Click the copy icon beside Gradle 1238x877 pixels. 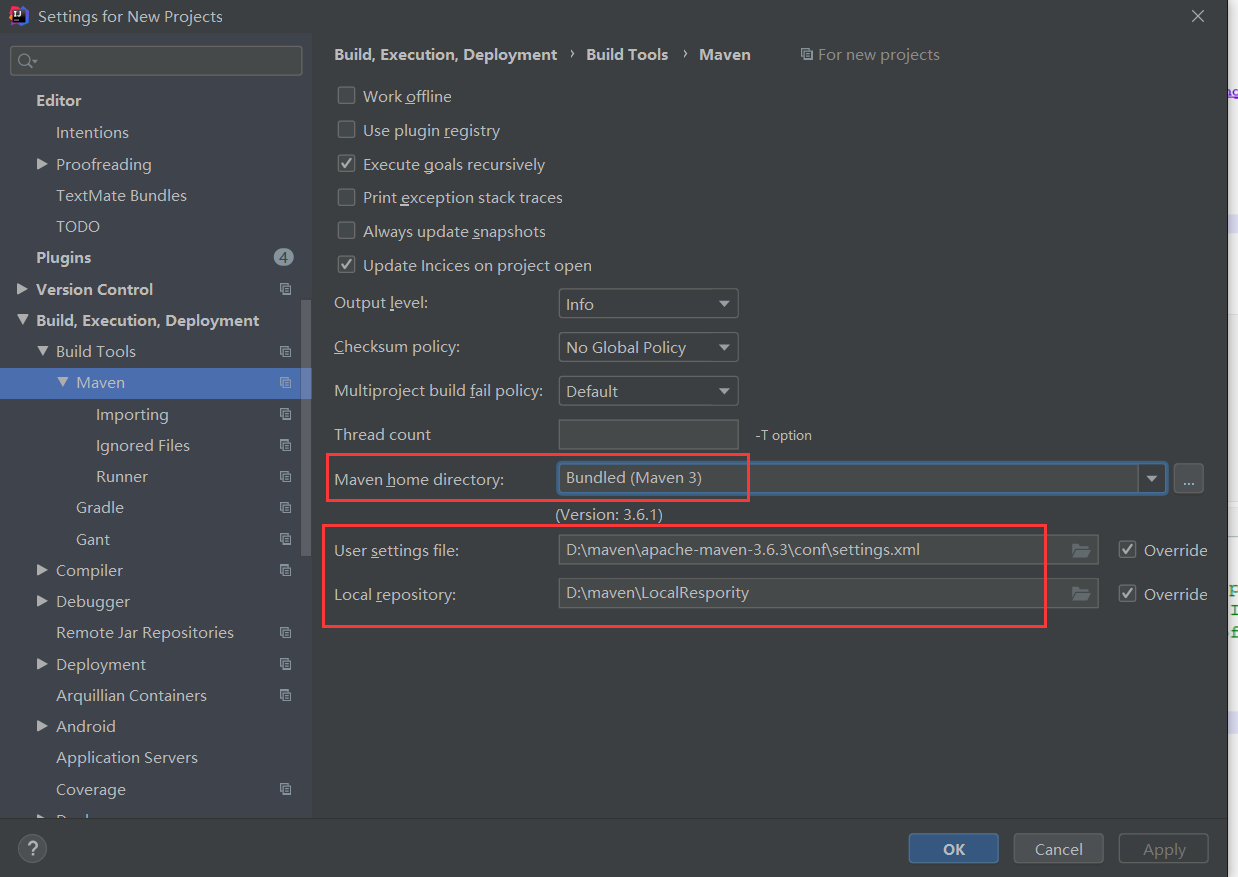pyautogui.click(x=286, y=507)
